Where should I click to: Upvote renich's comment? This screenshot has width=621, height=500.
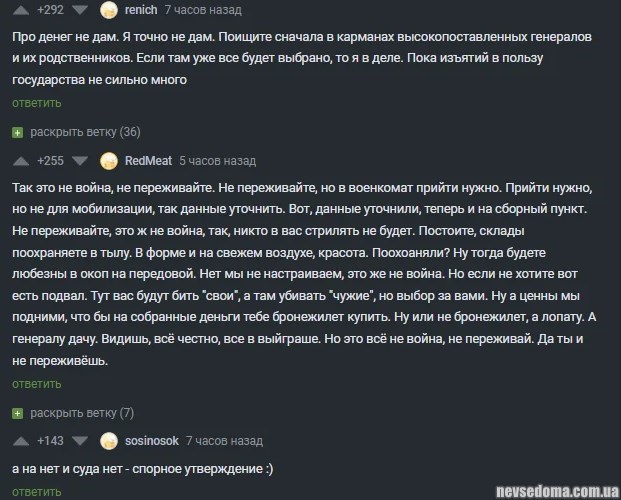click(18, 11)
